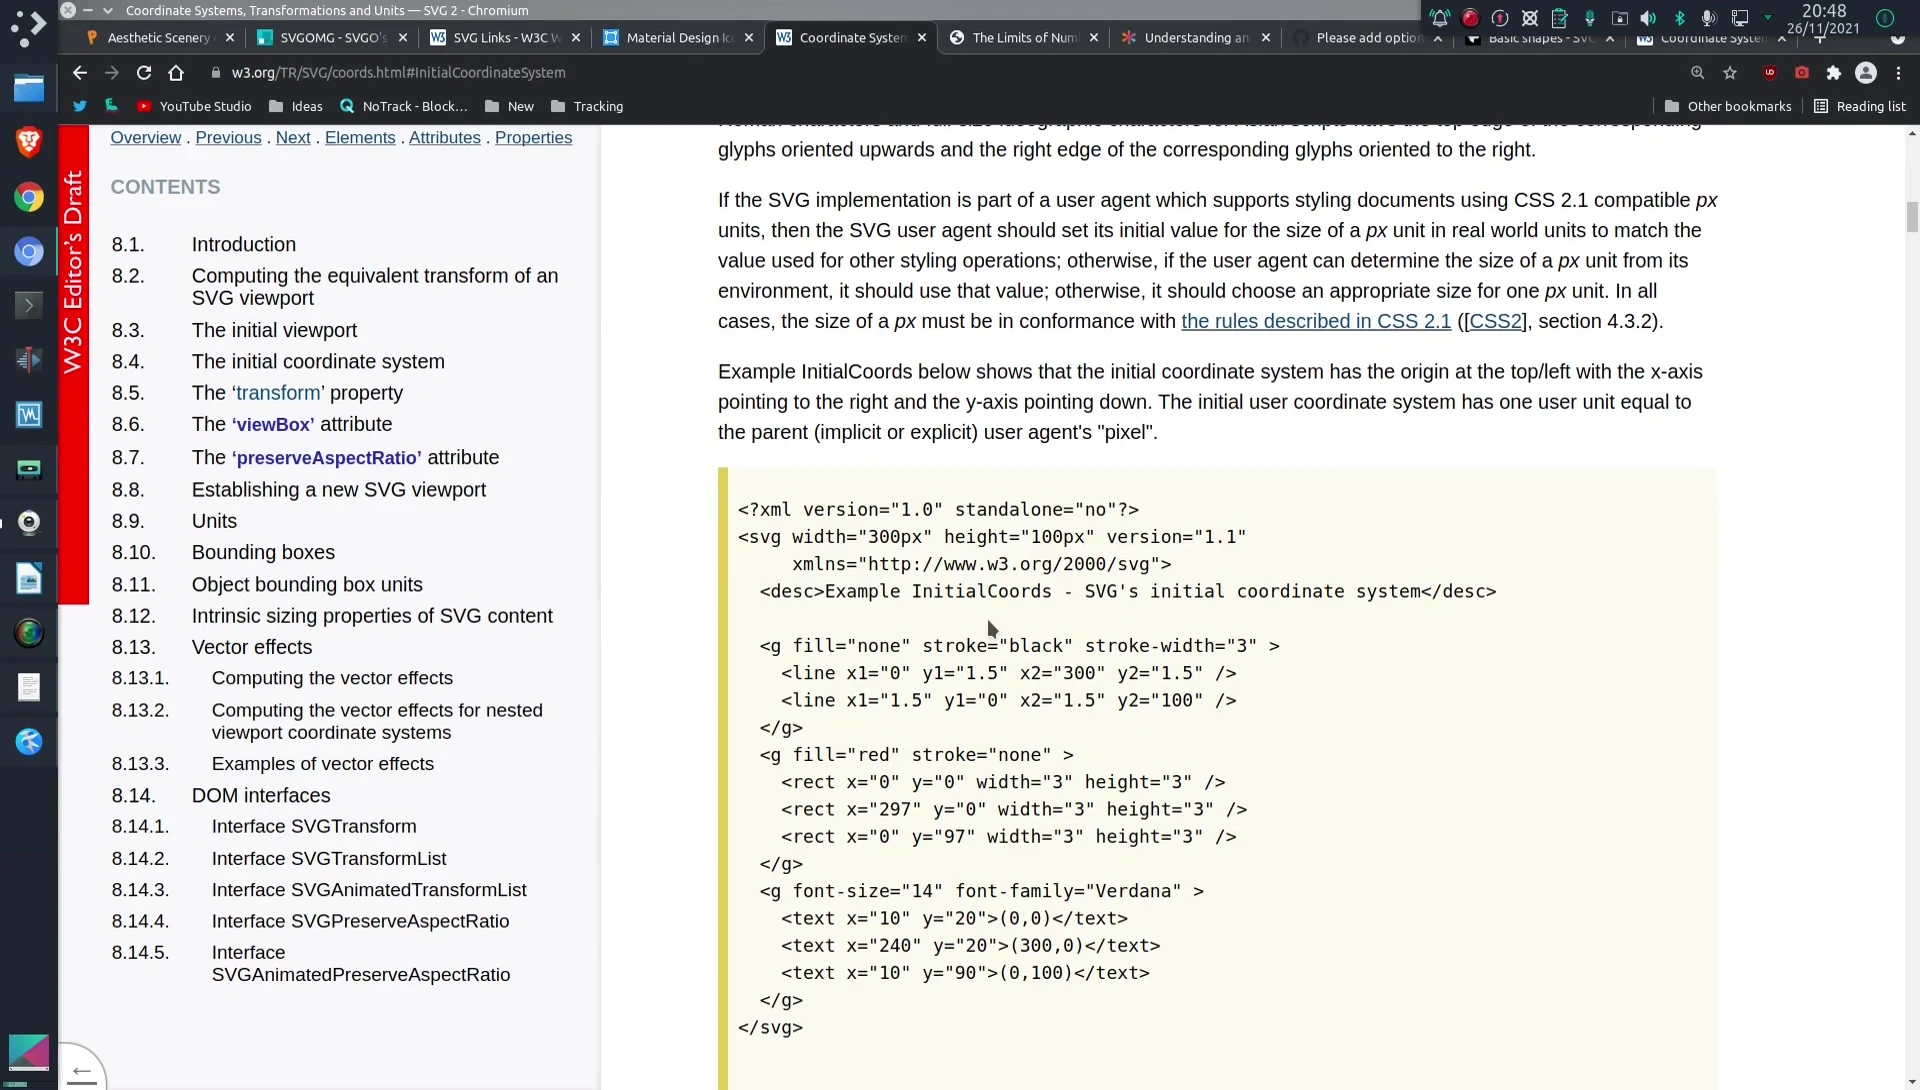This screenshot has height=1090, width=1920.
Task: Open Dolphin file manager from the dock
Action: (28, 89)
